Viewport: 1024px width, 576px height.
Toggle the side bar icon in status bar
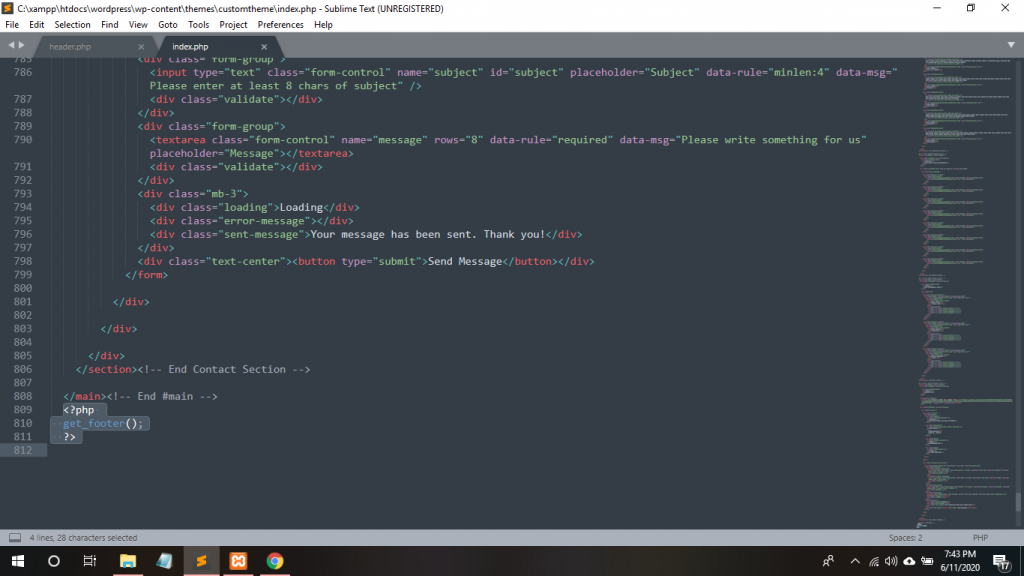(14, 538)
